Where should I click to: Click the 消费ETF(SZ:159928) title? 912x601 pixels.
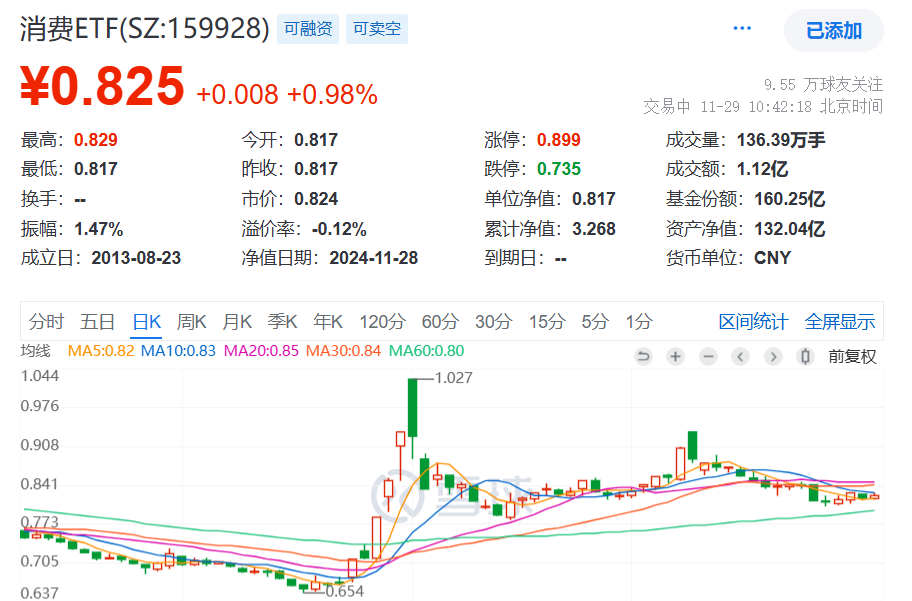145,29
